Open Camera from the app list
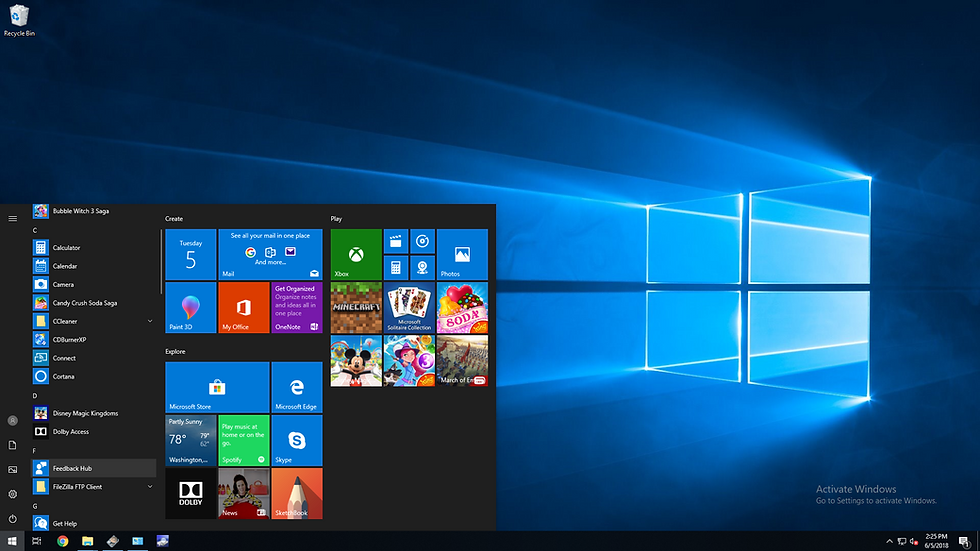Screen dimensions: 980x551 pyautogui.click(x=94, y=284)
